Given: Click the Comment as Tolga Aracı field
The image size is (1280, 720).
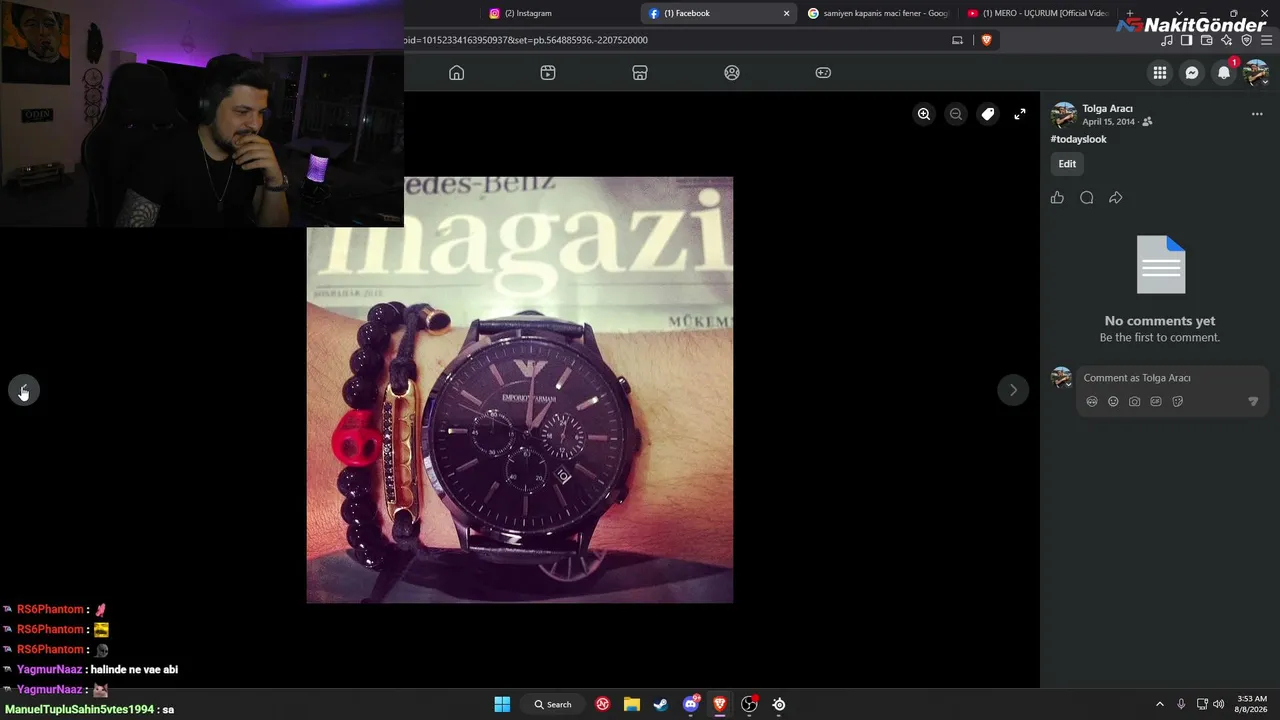Looking at the screenshot, I should coord(1172,378).
